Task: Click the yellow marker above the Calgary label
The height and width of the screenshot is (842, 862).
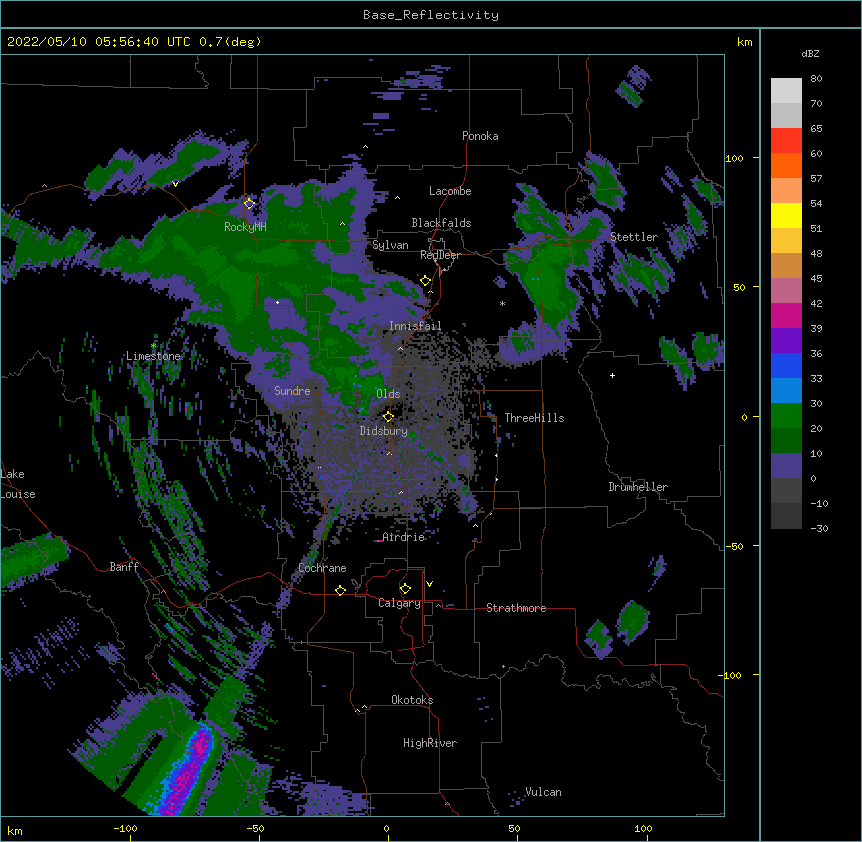Action: (x=405, y=589)
